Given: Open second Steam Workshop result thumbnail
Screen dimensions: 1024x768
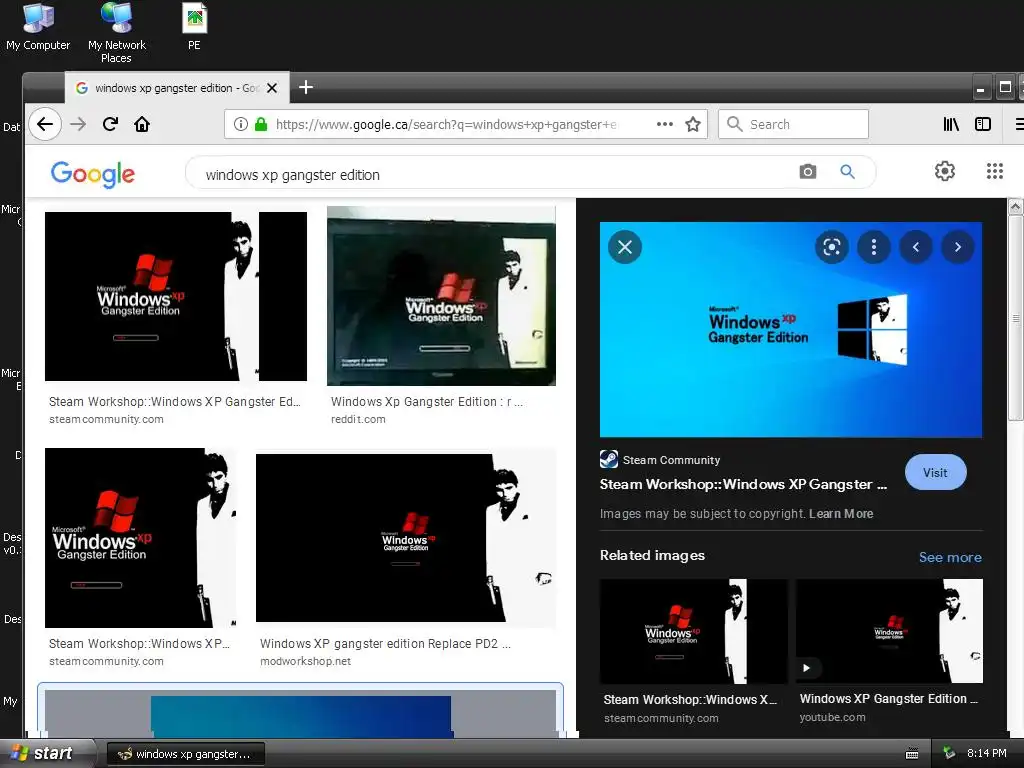Looking at the screenshot, I should (x=140, y=538).
